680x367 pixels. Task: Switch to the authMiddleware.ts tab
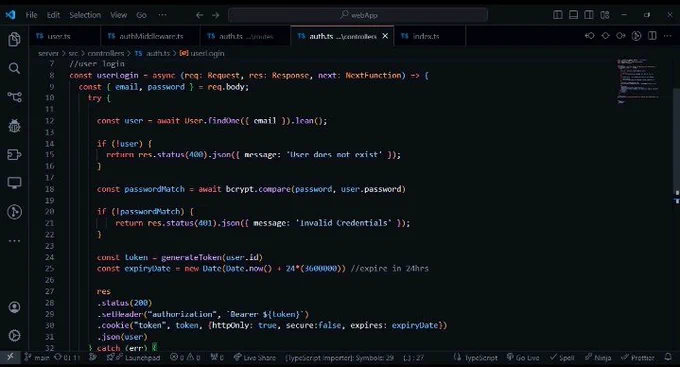(x=150, y=36)
